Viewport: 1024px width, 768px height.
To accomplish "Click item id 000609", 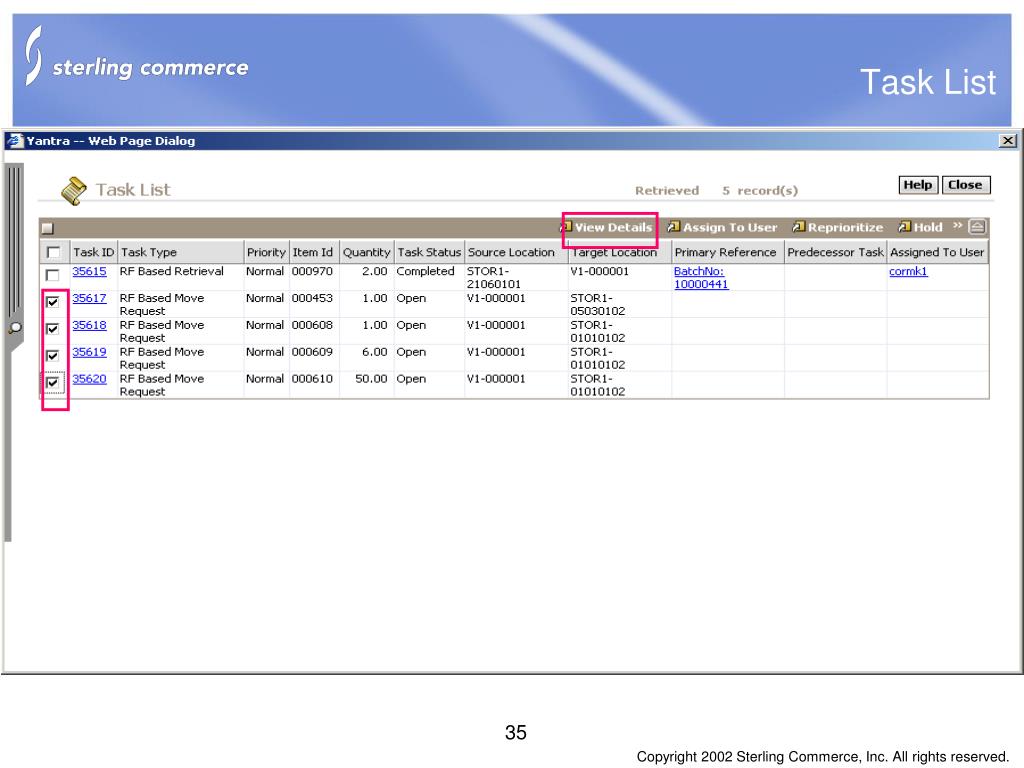I will click(312, 351).
